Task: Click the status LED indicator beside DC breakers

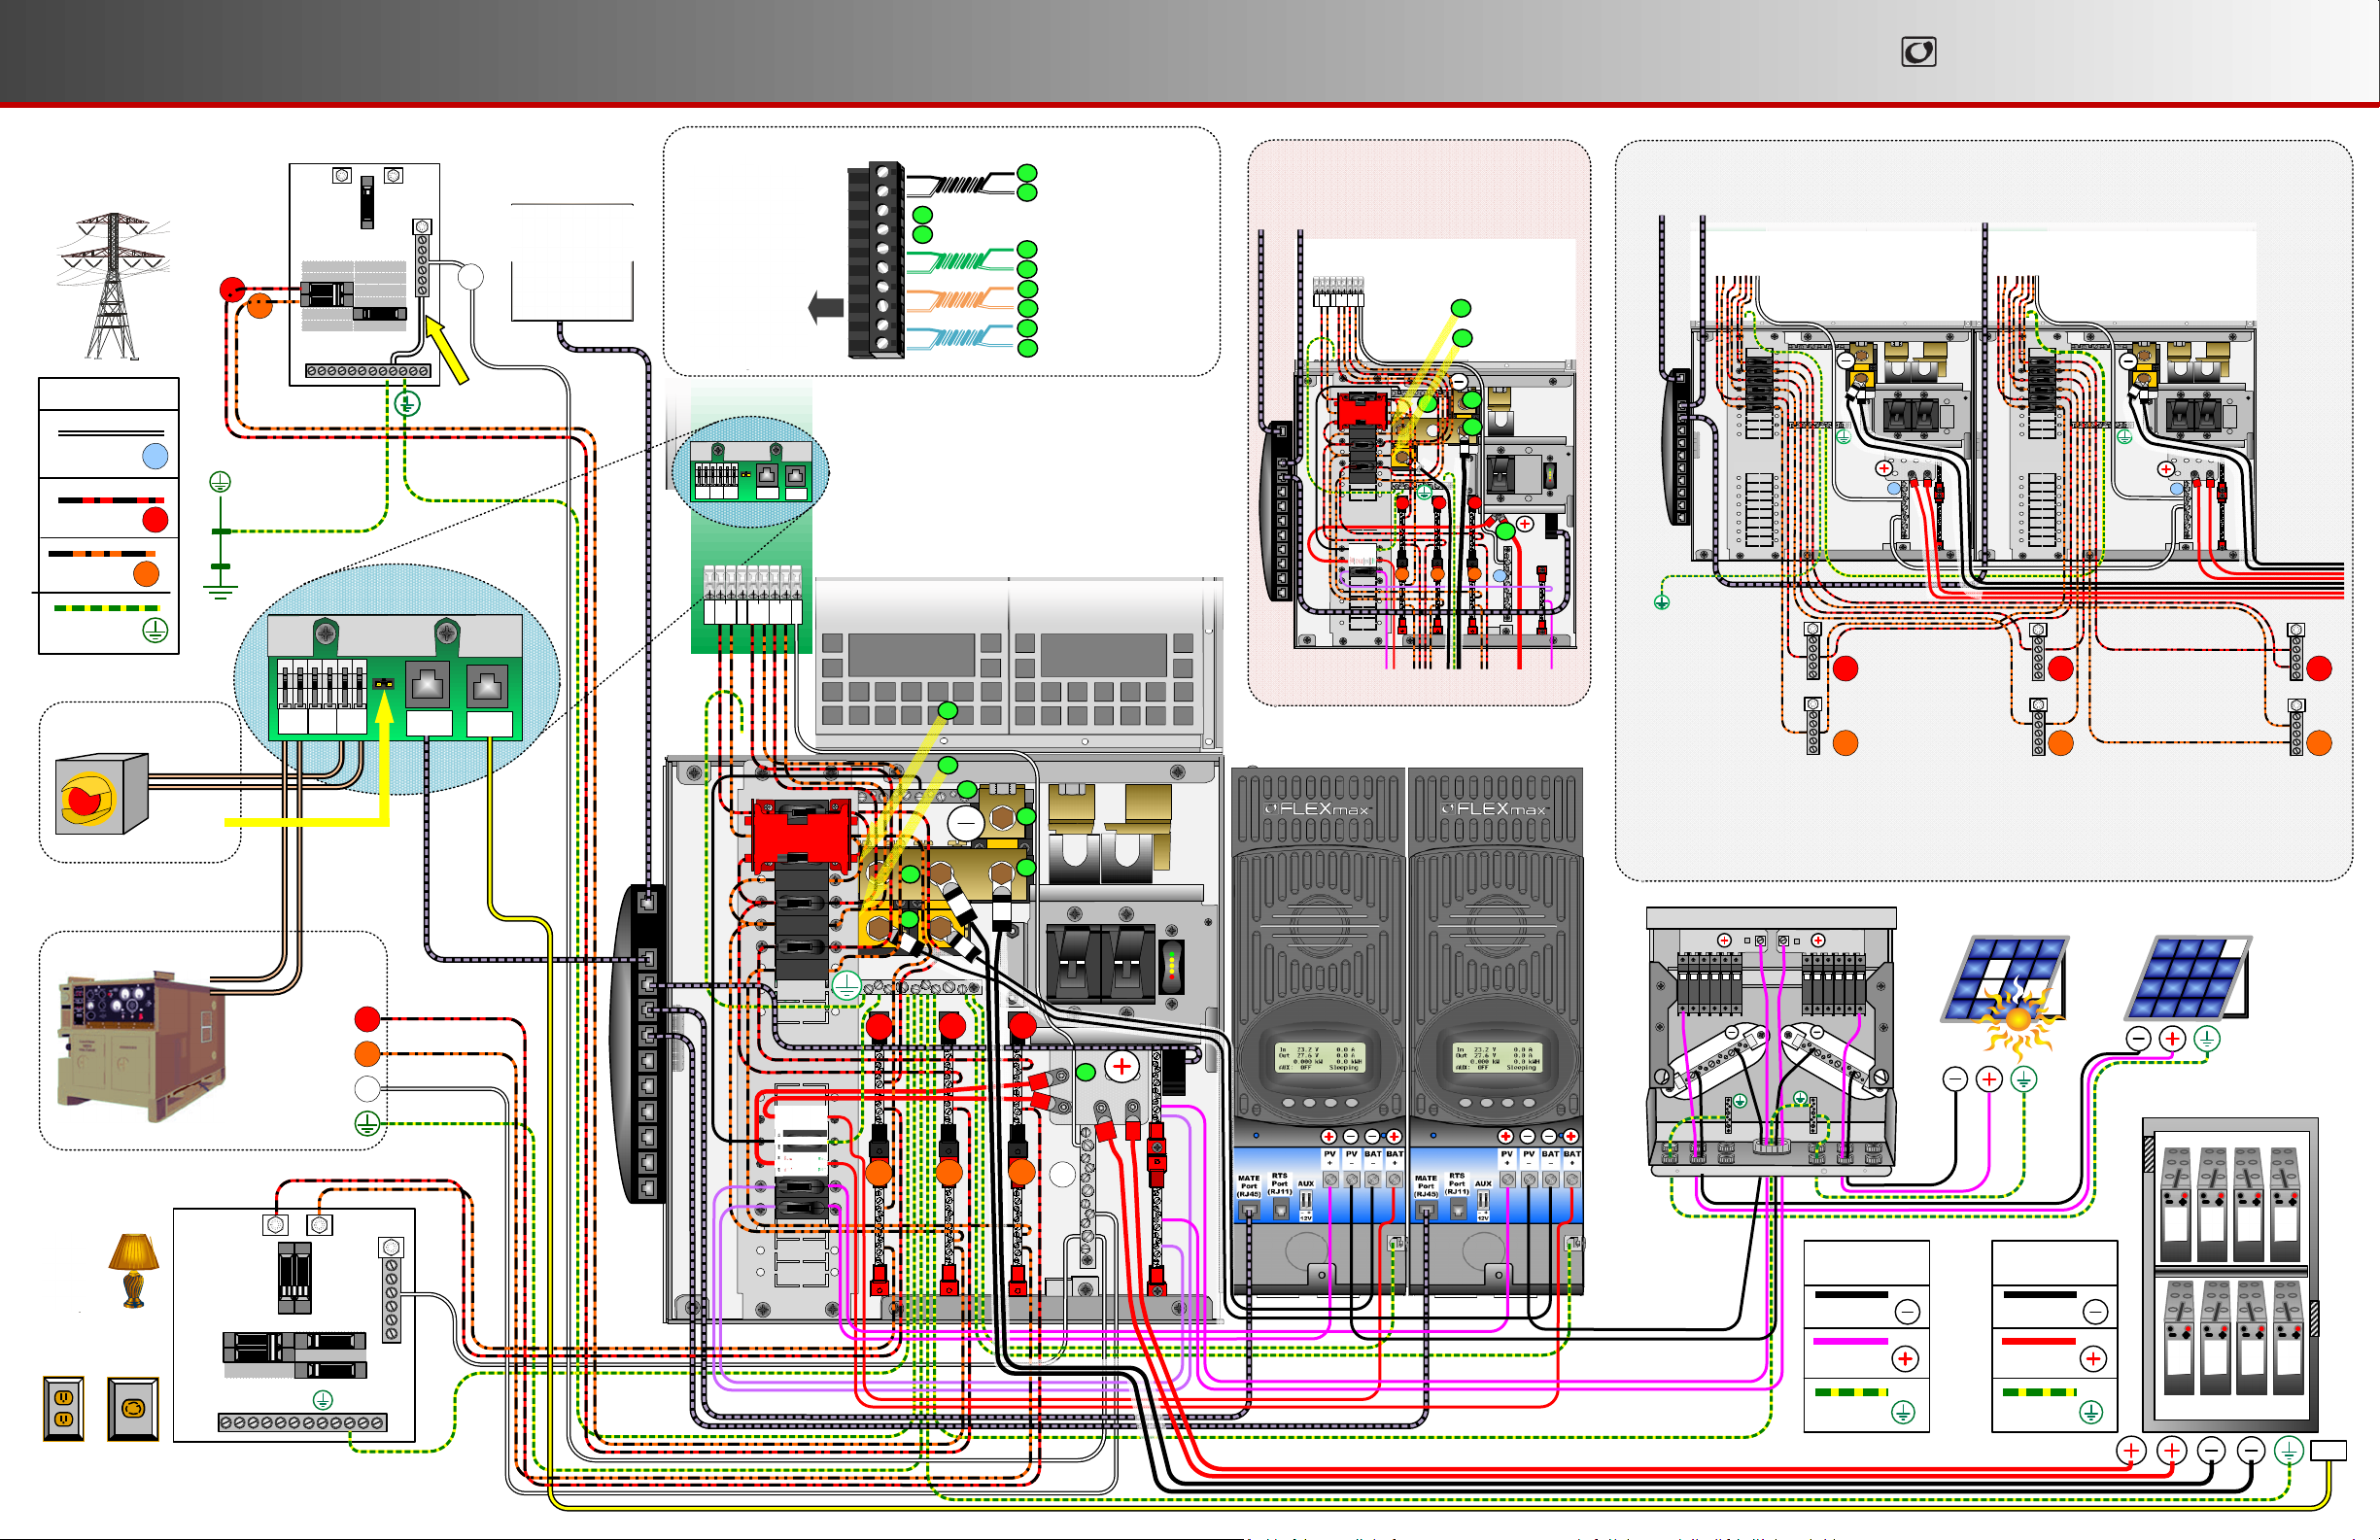Action: (x=1172, y=966)
